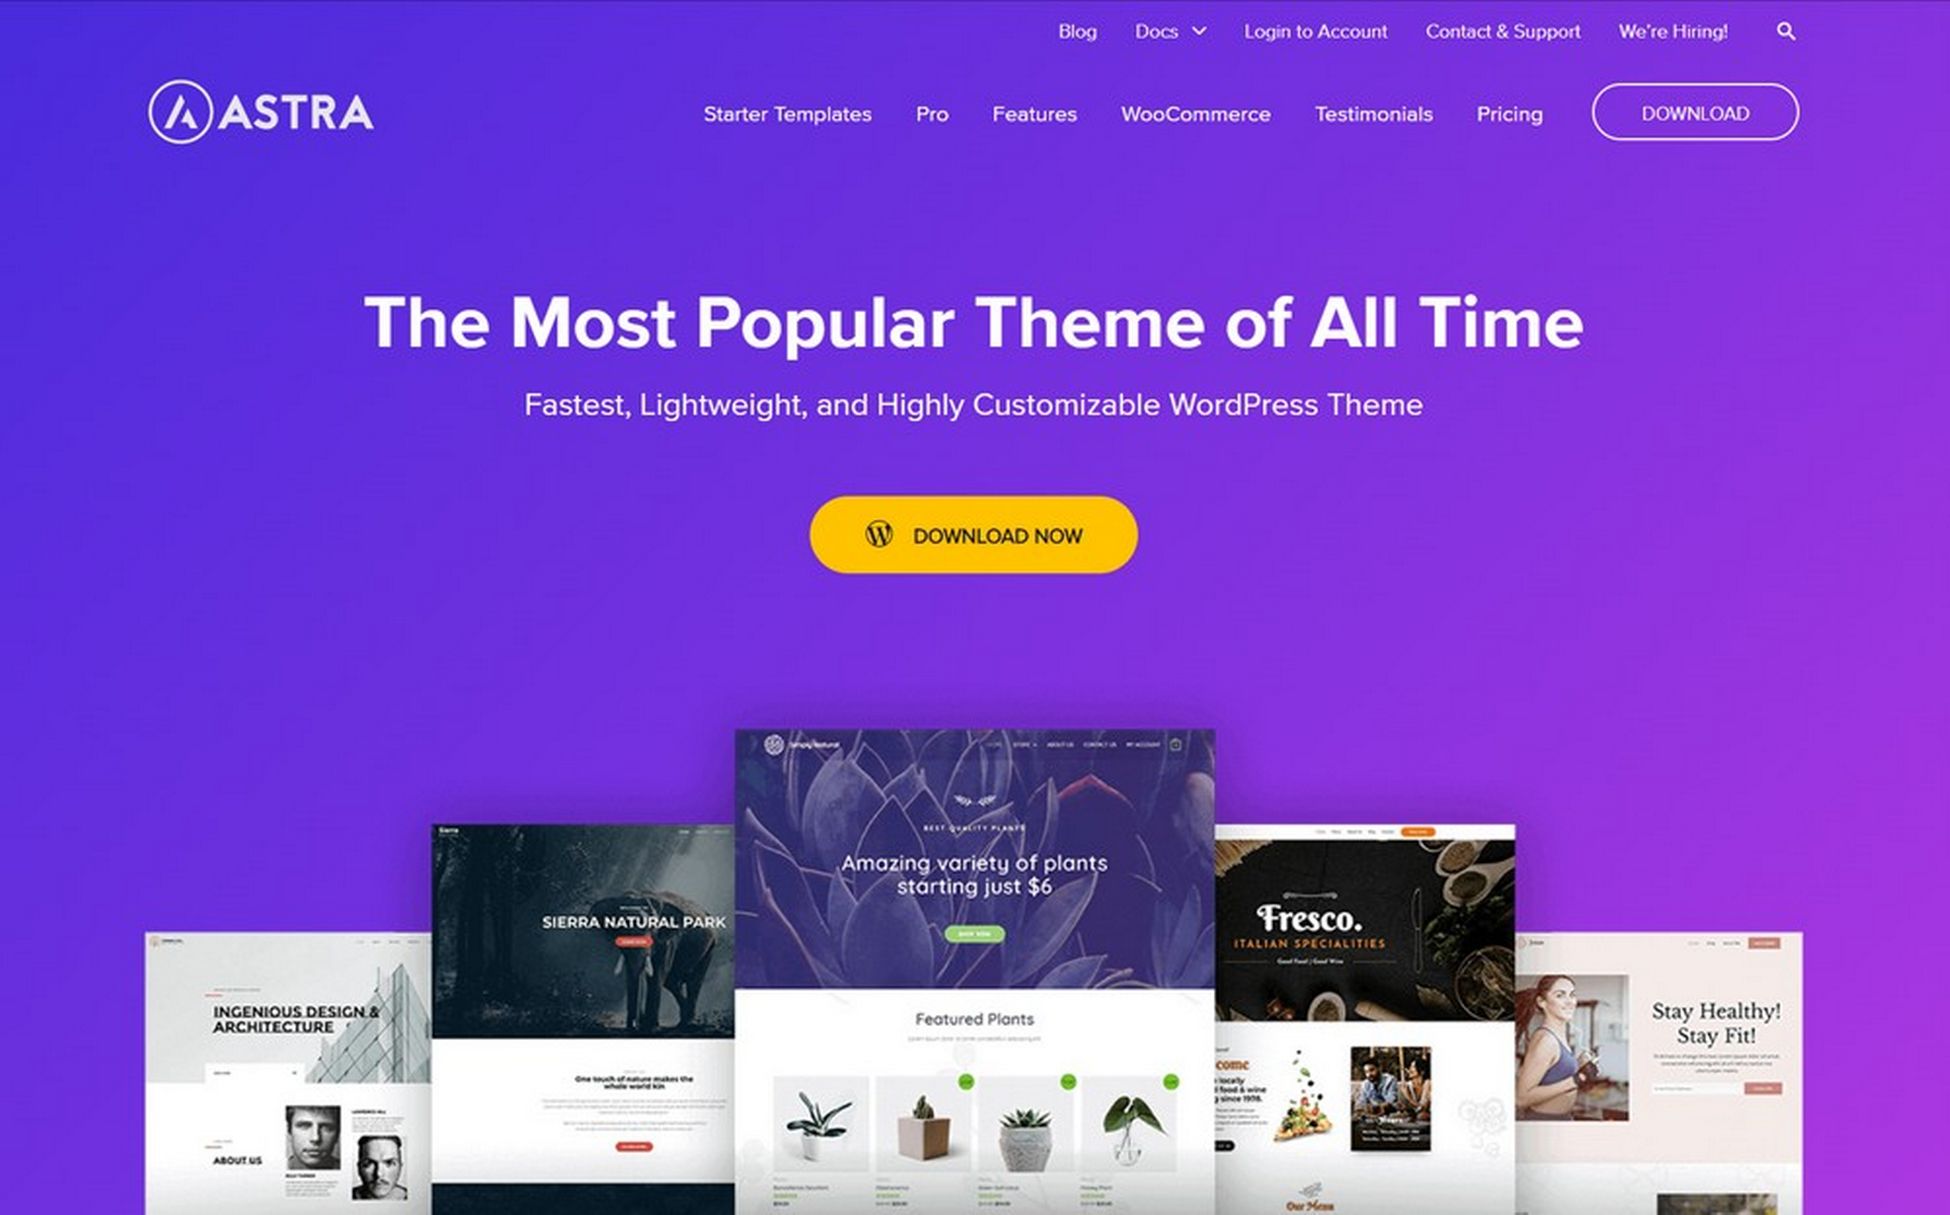
Task: Click the Stay Healthy Stay Fit template thumbnail
Action: [x=1694, y=1050]
